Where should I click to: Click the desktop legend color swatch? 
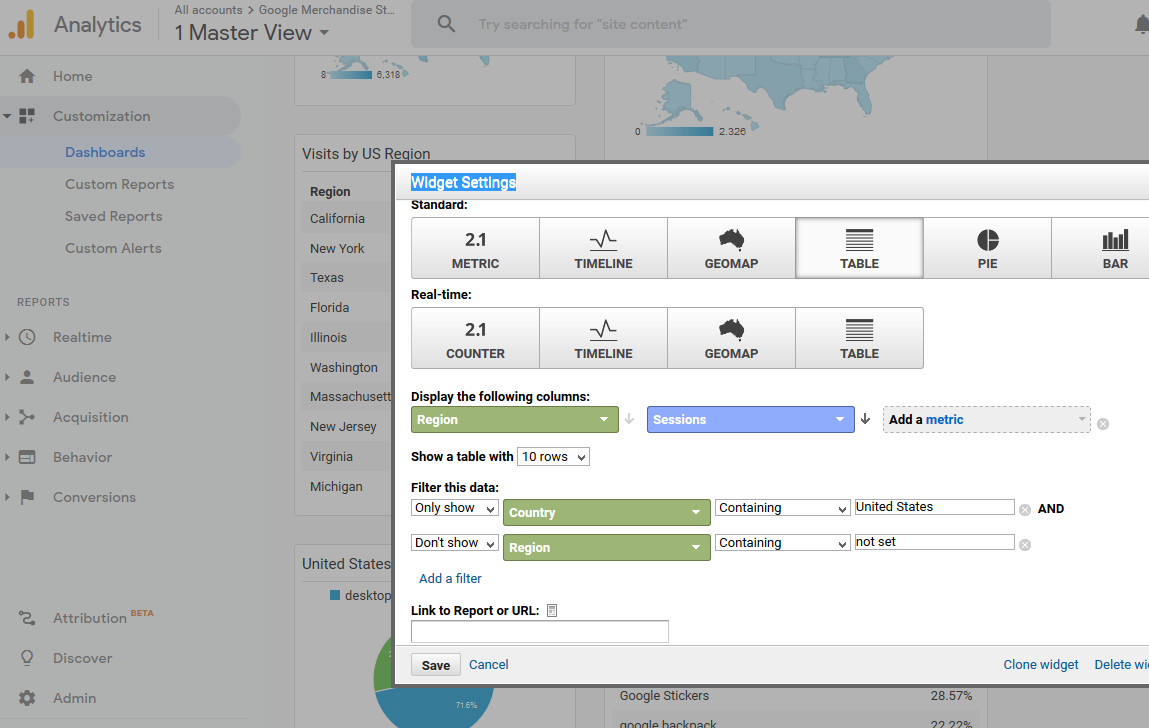click(x=335, y=595)
